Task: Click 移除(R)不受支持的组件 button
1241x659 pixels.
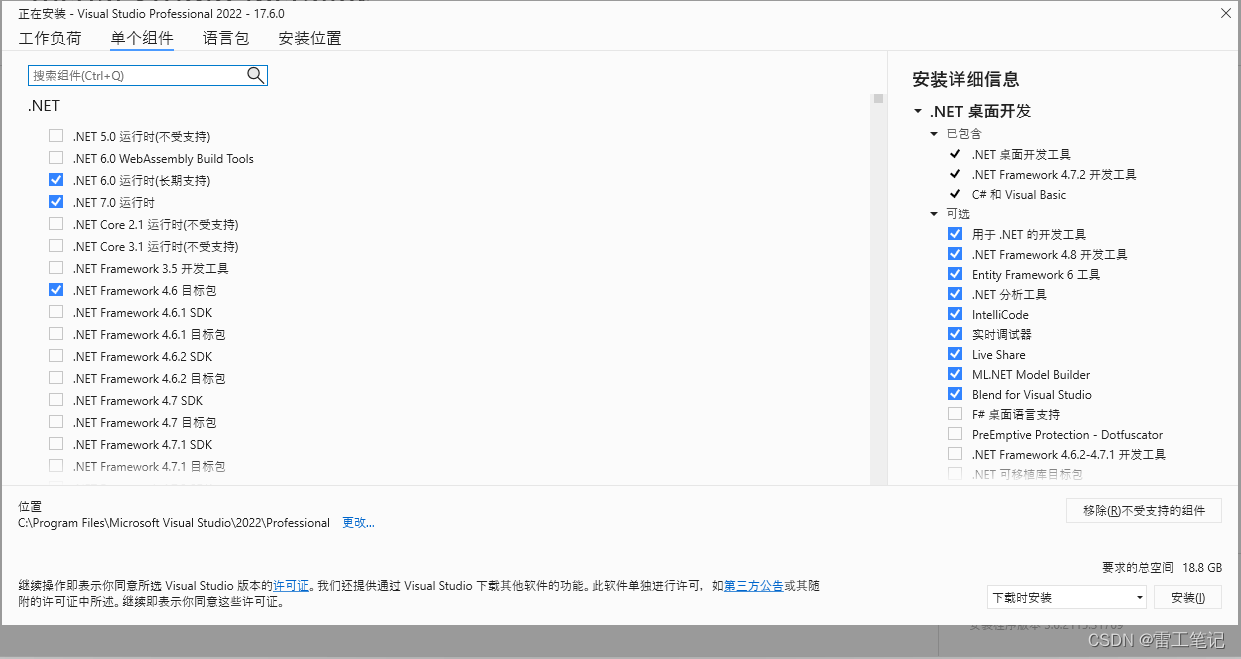Action: point(1143,510)
